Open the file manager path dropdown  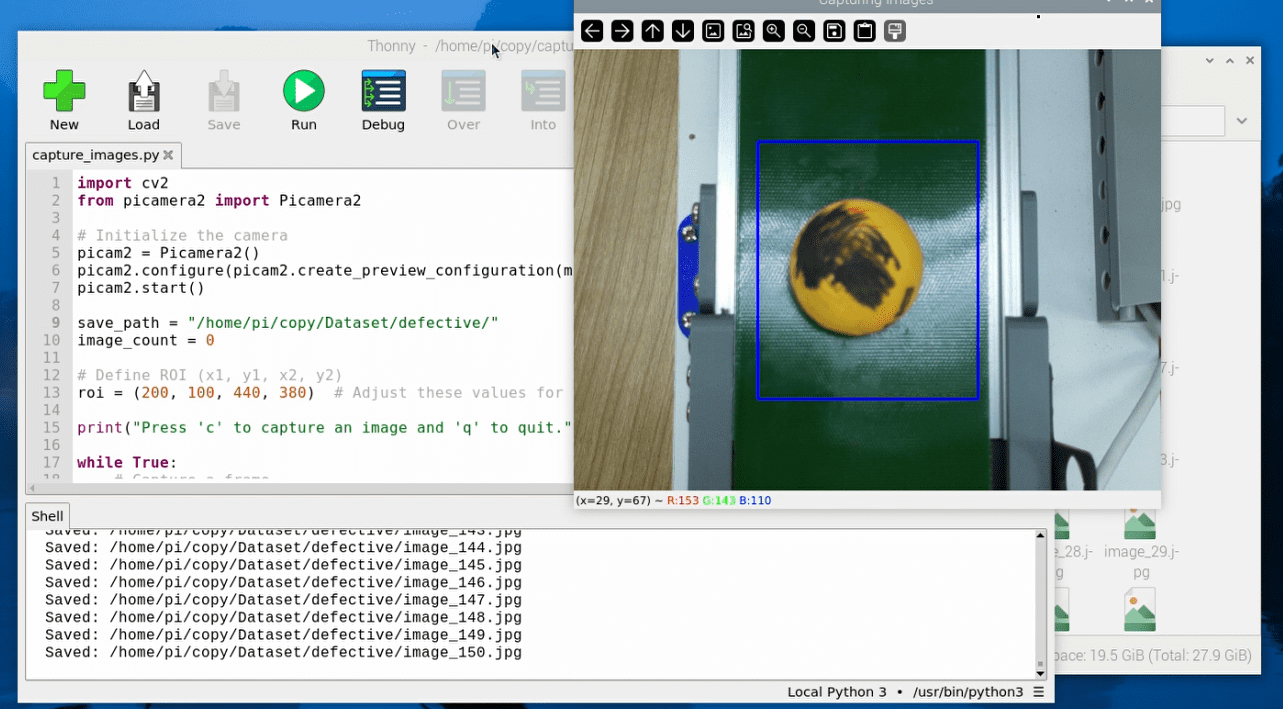point(1240,121)
